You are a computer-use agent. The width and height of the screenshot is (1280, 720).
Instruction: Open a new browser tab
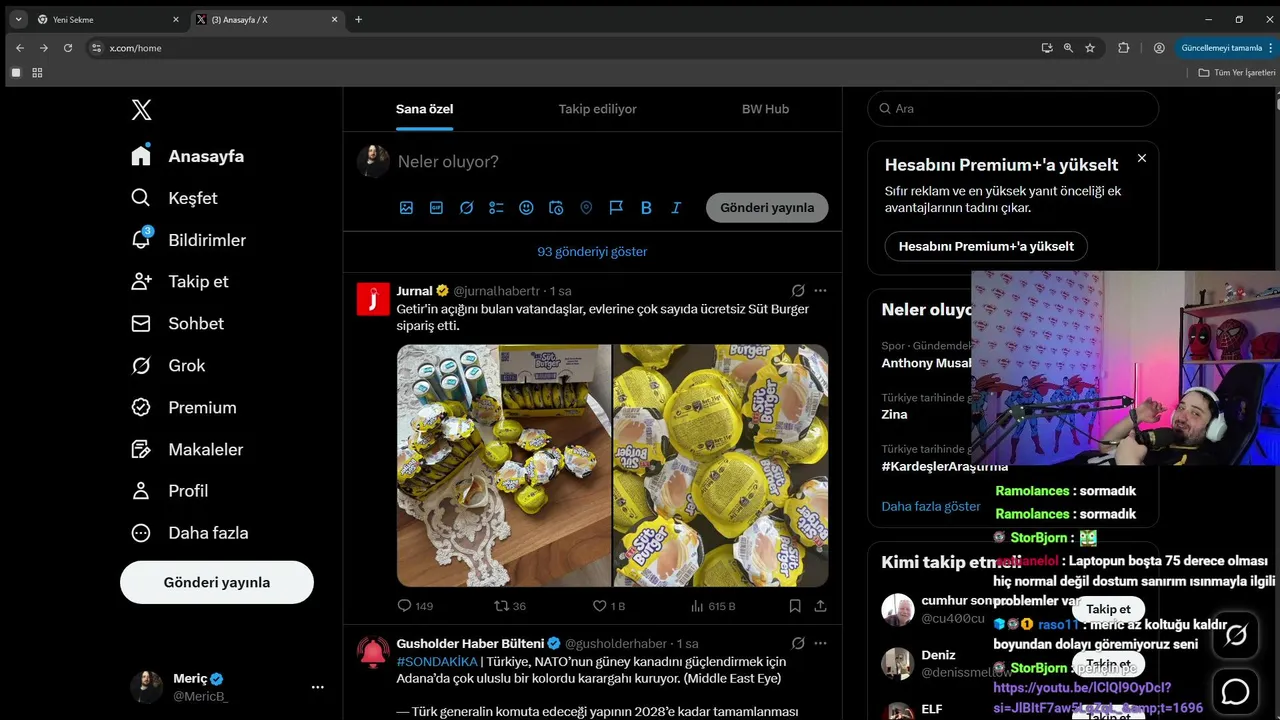tap(358, 20)
